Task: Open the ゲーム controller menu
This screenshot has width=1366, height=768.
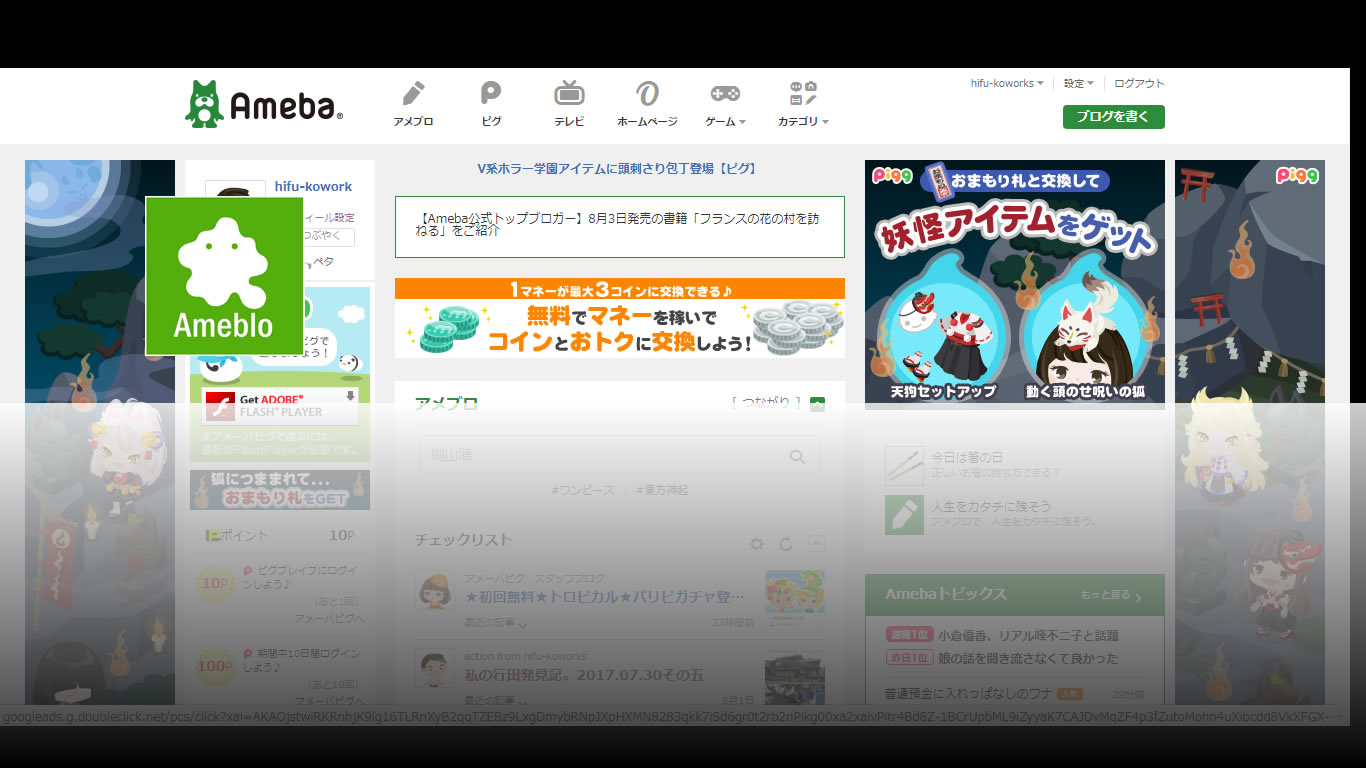Action: pos(725,104)
